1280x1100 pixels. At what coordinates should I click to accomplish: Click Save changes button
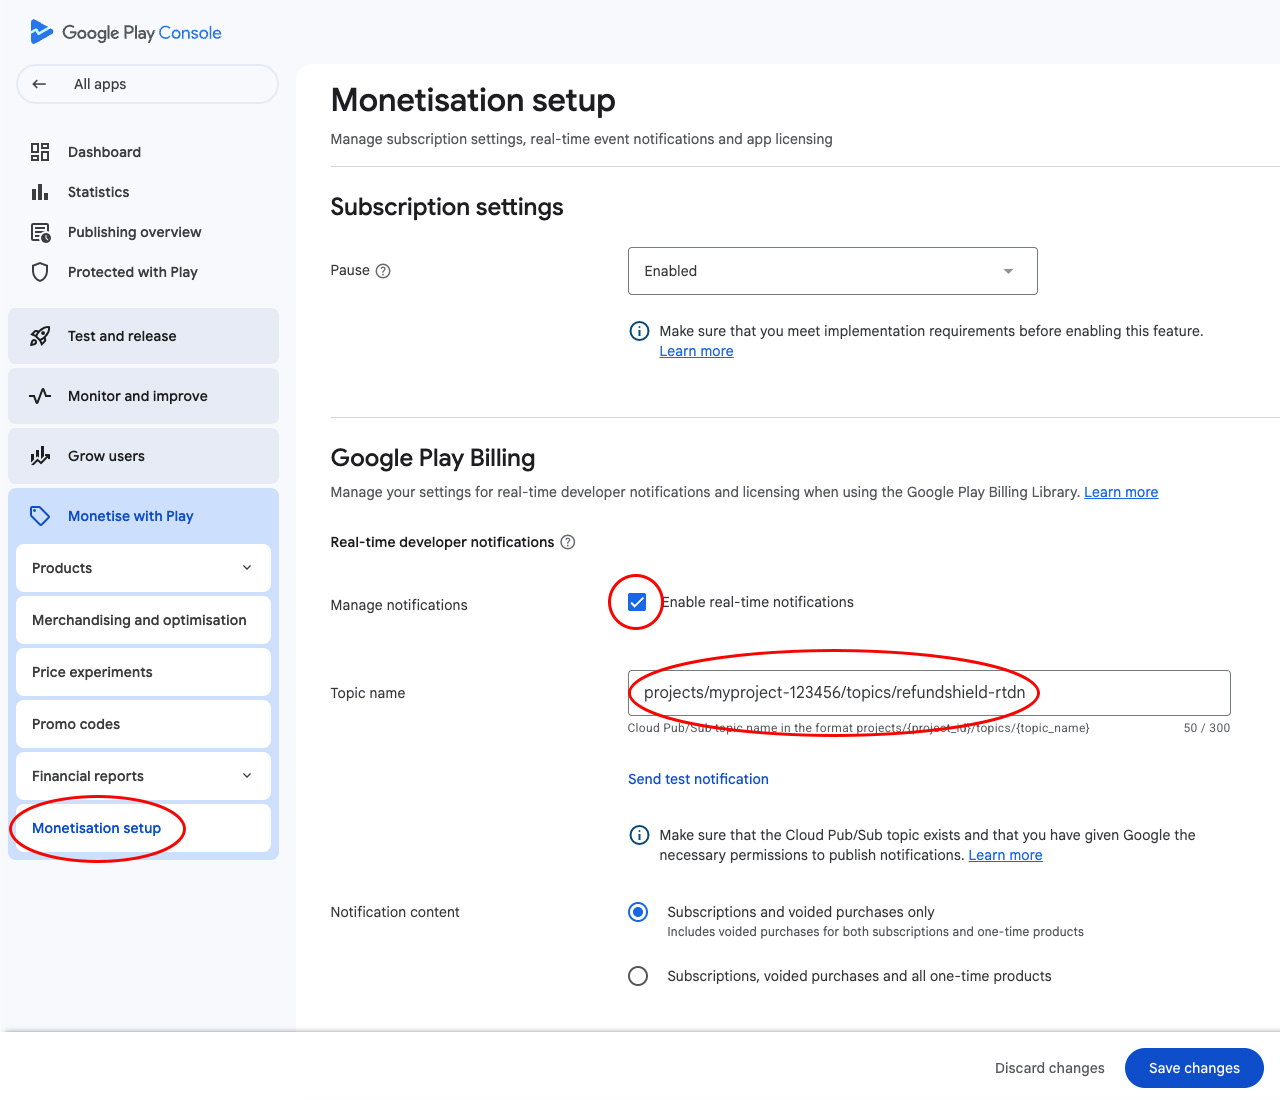click(1194, 1068)
